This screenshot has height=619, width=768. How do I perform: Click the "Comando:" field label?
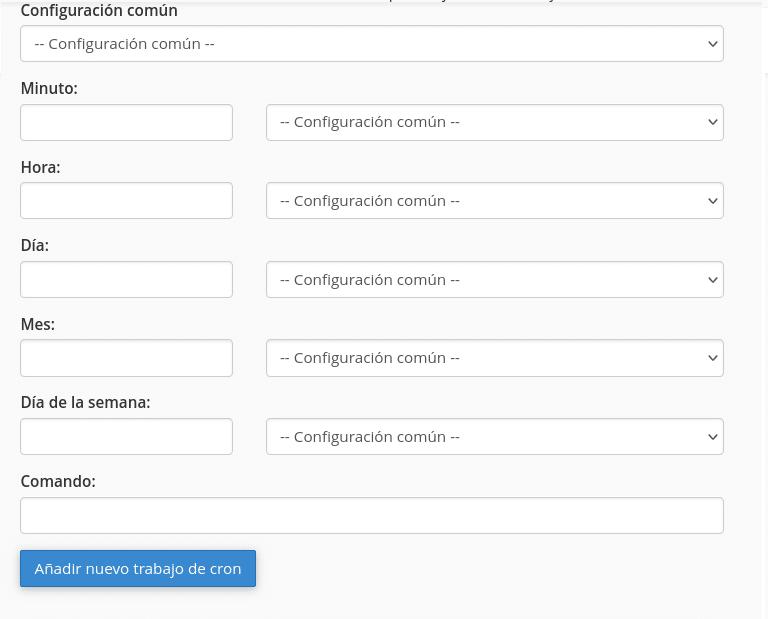click(58, 481)
